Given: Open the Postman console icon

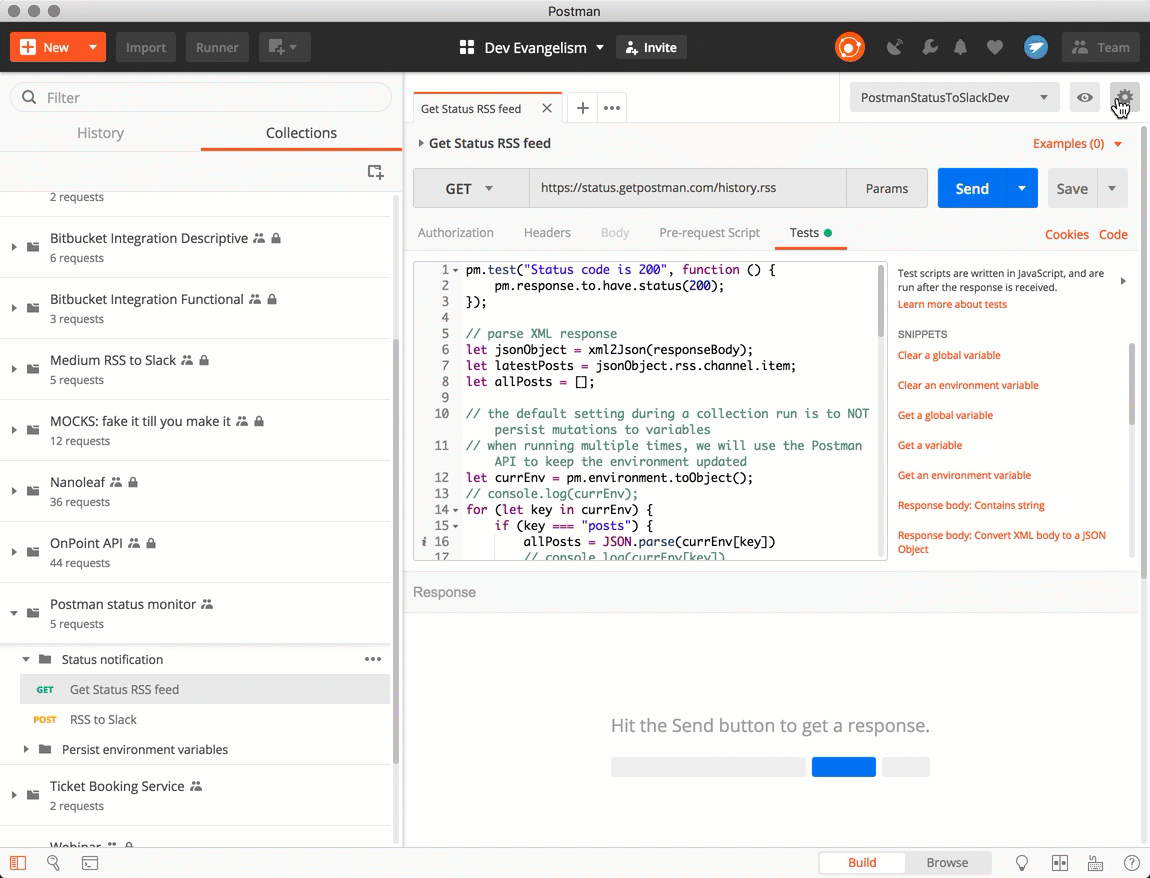Looking at the screenshot, I should tap(89, 863).
